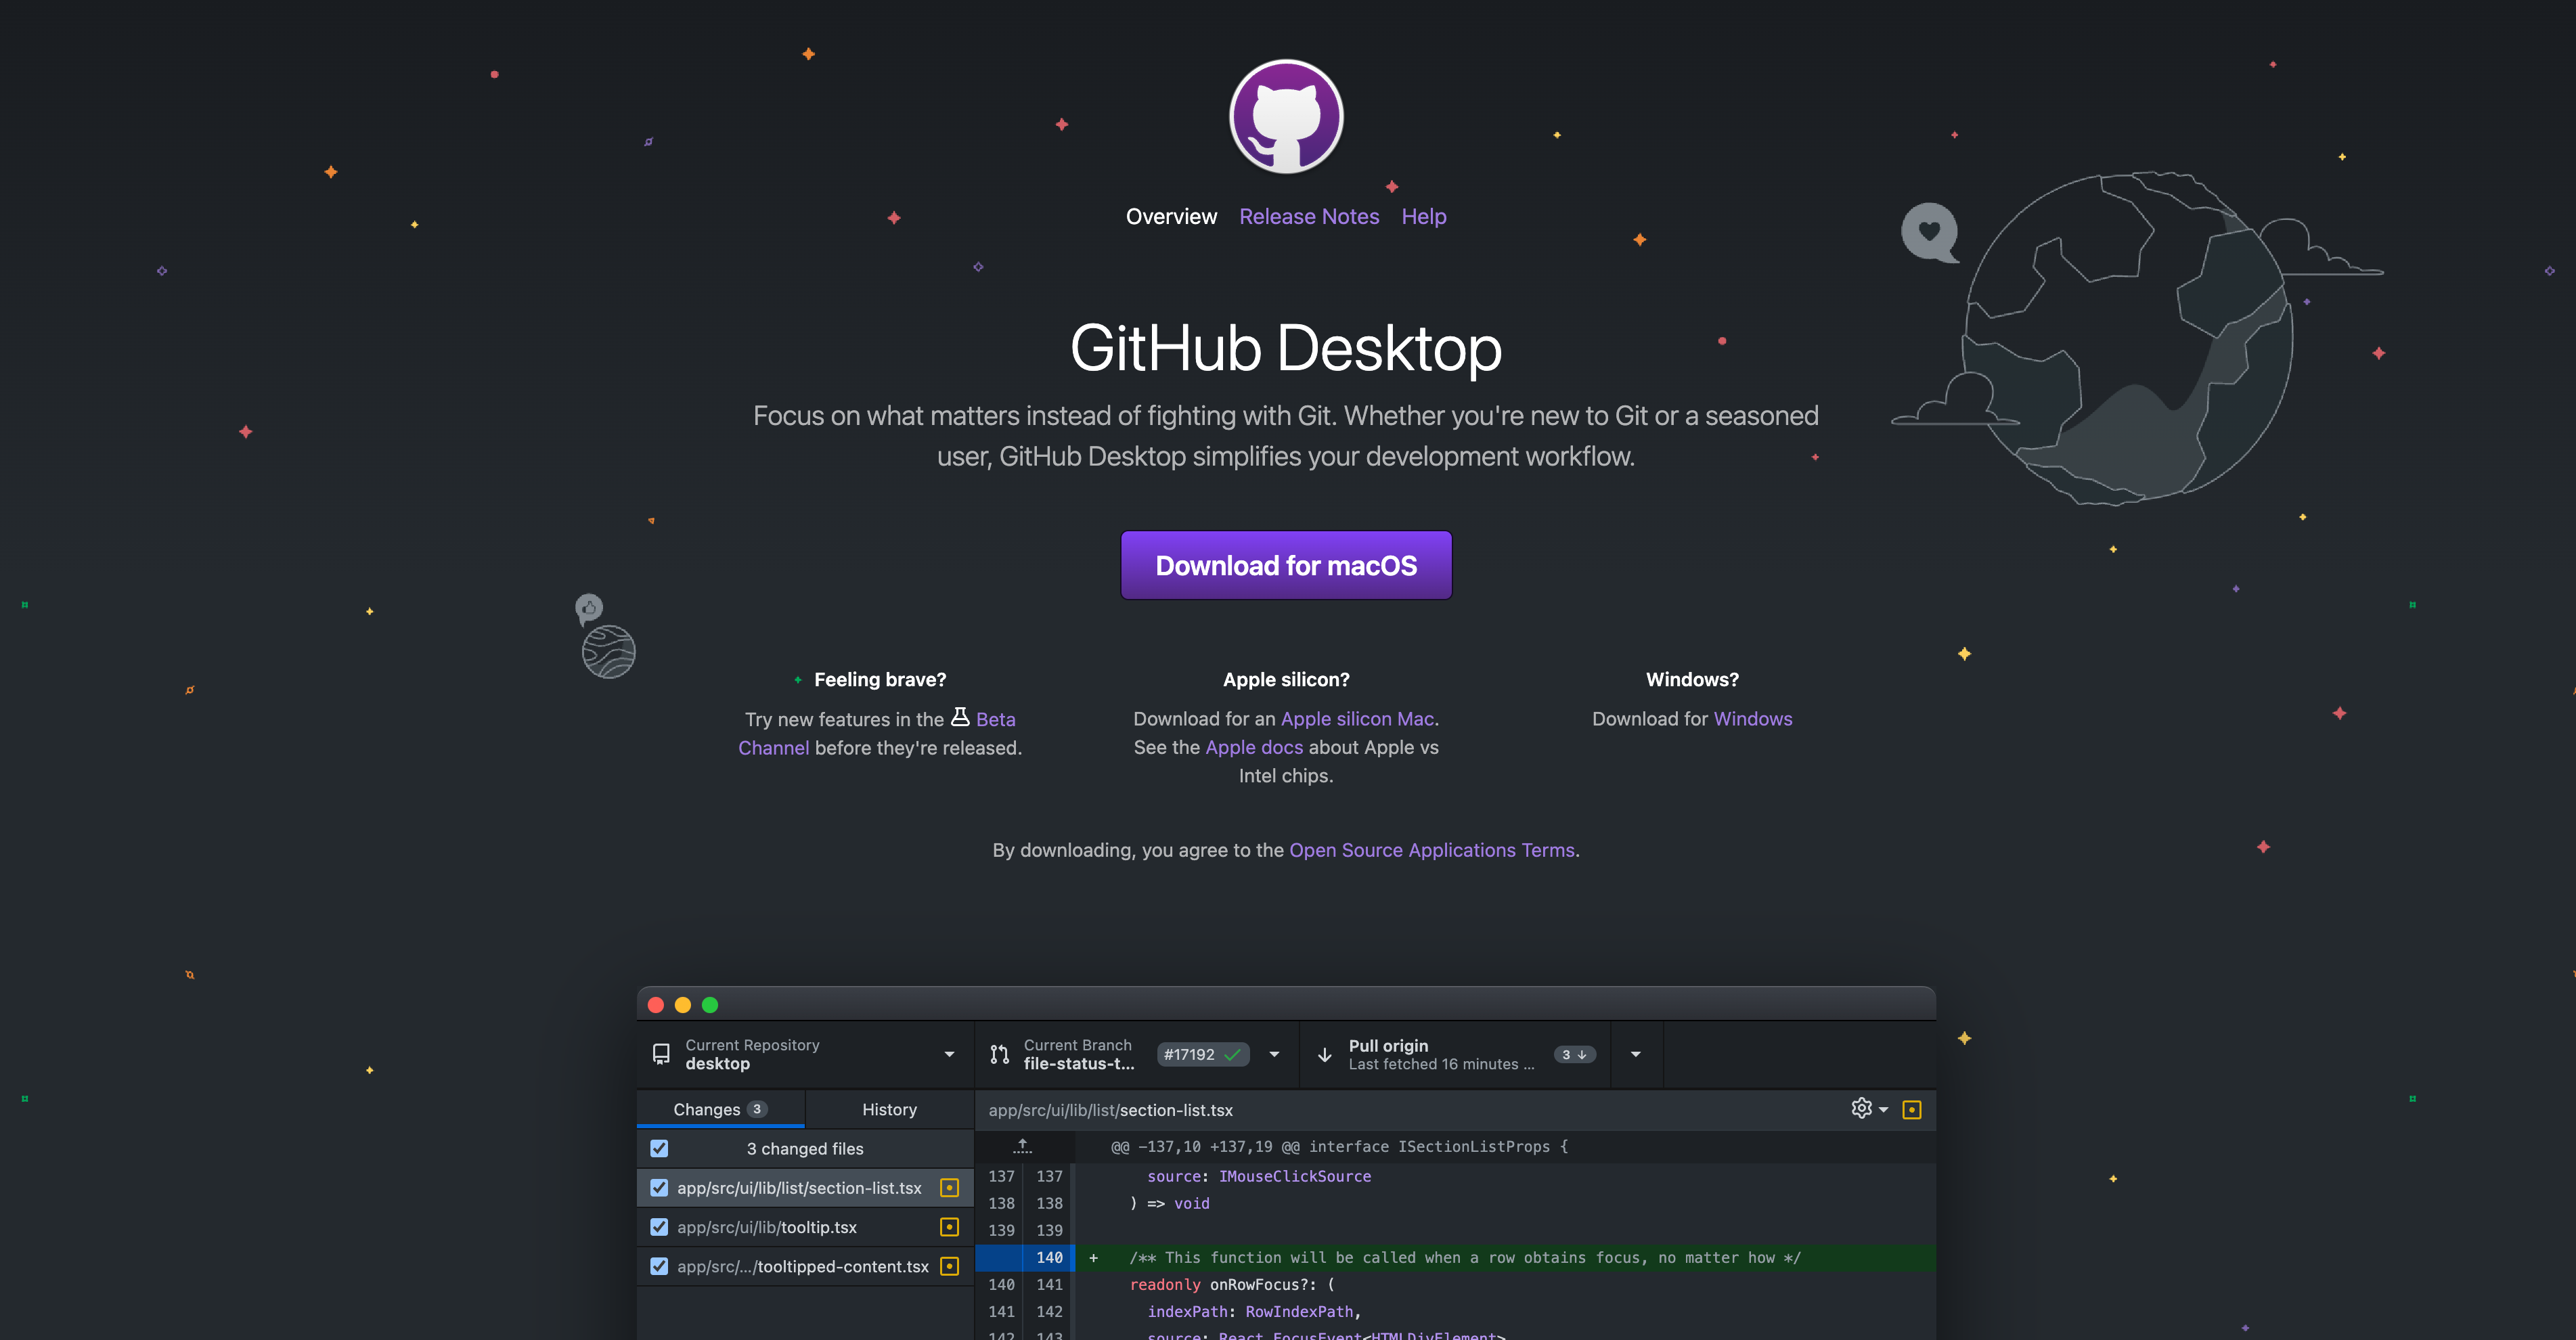Uncheck the tooltipped-content.tsx file checkbox
The width and height of the screenshot is (2576, 1340).
659,1266
